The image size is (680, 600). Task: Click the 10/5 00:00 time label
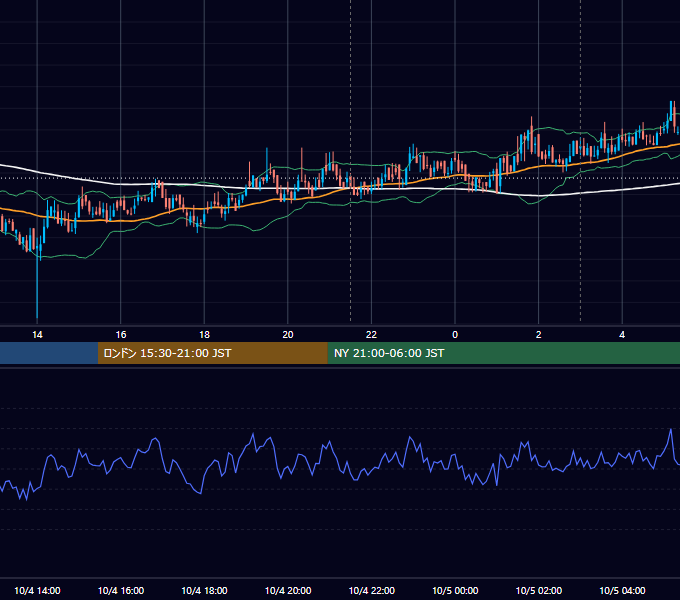(x=455, y=590)
